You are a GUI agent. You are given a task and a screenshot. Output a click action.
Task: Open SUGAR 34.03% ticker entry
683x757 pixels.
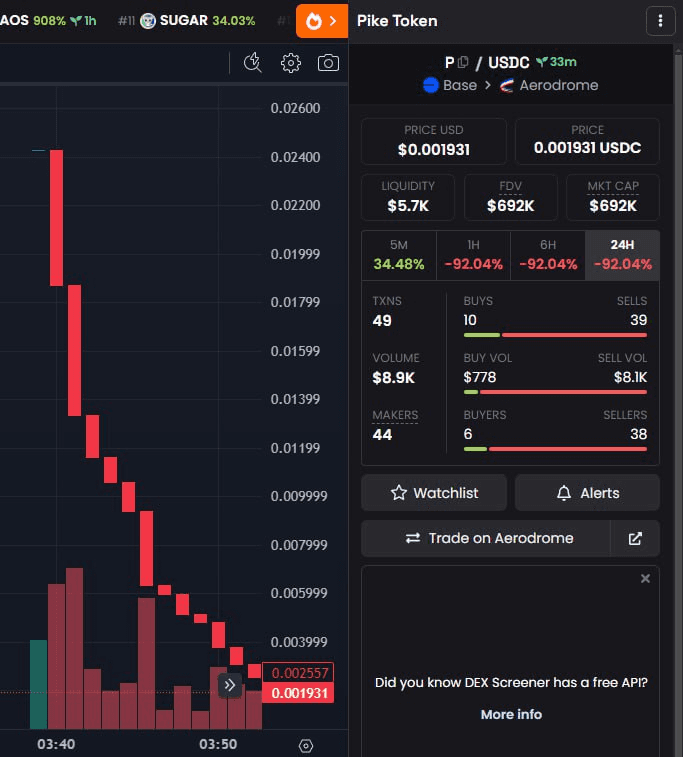pyautogui.click(x=188, y=21)
